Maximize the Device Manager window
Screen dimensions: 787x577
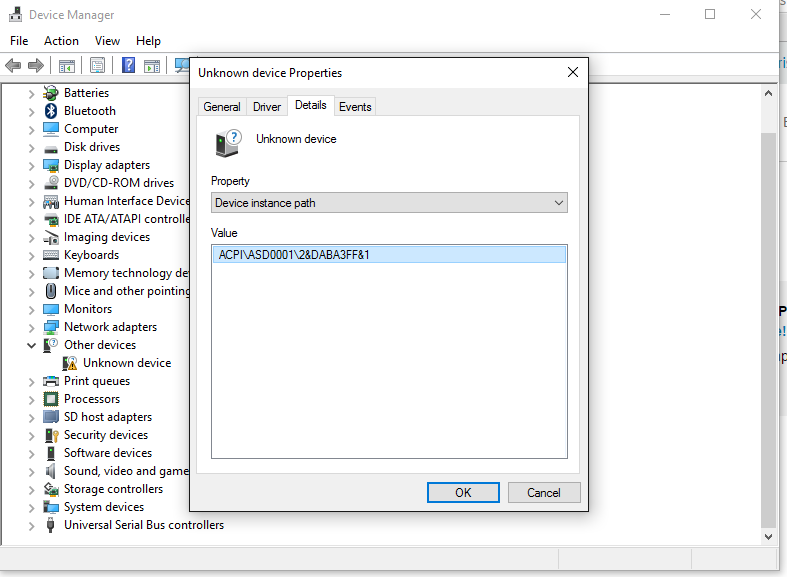tap(710, 14)
